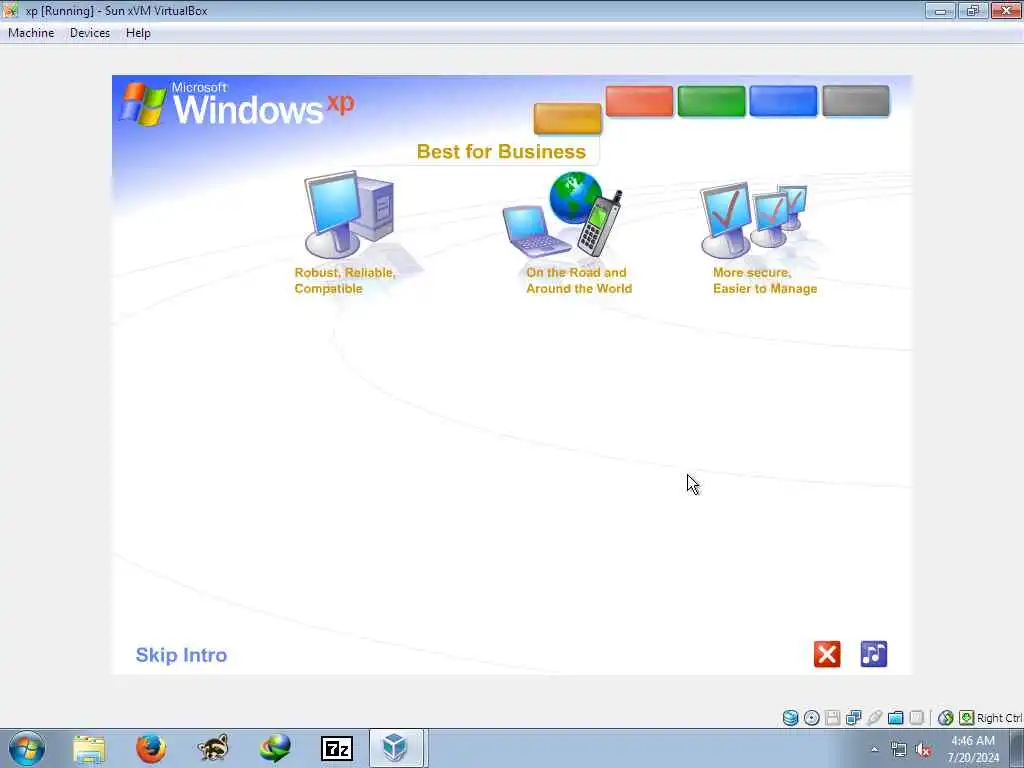Open the raccoon app taskbar icon
This screenshot has width=1024, height=768.
click(x=213, y=748)
